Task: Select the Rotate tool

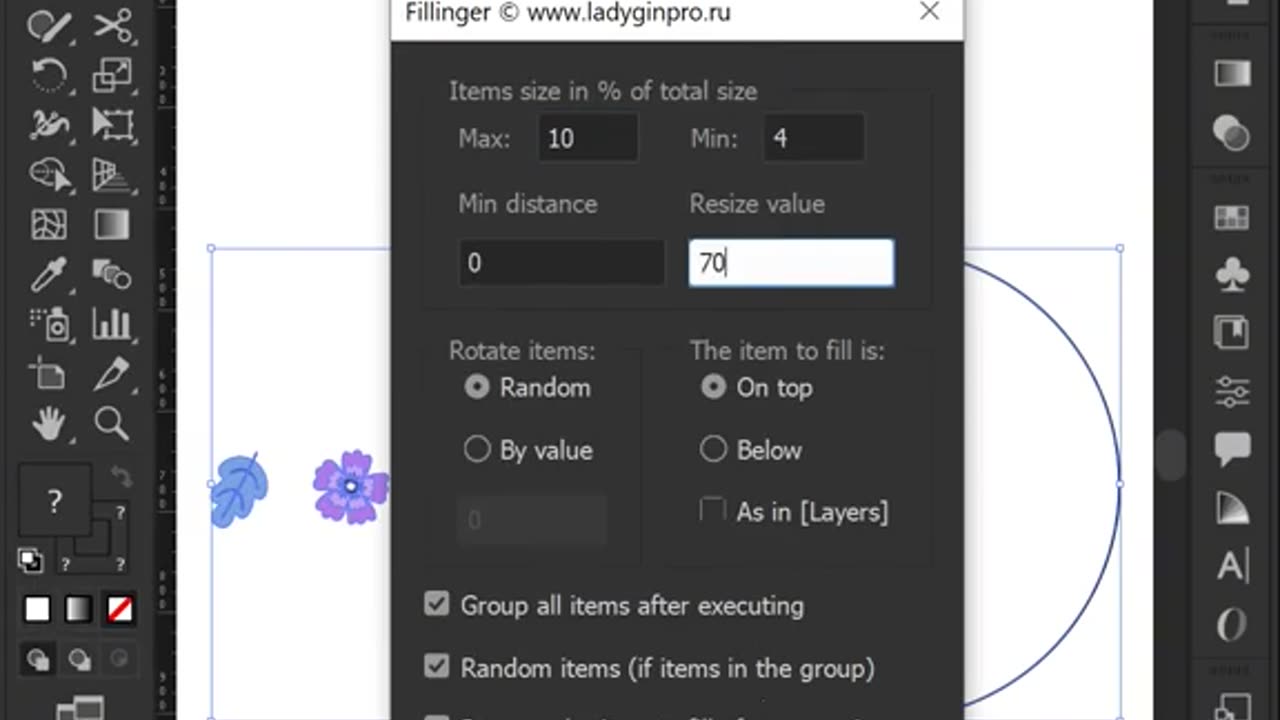Action: click(x=48, y=76)
